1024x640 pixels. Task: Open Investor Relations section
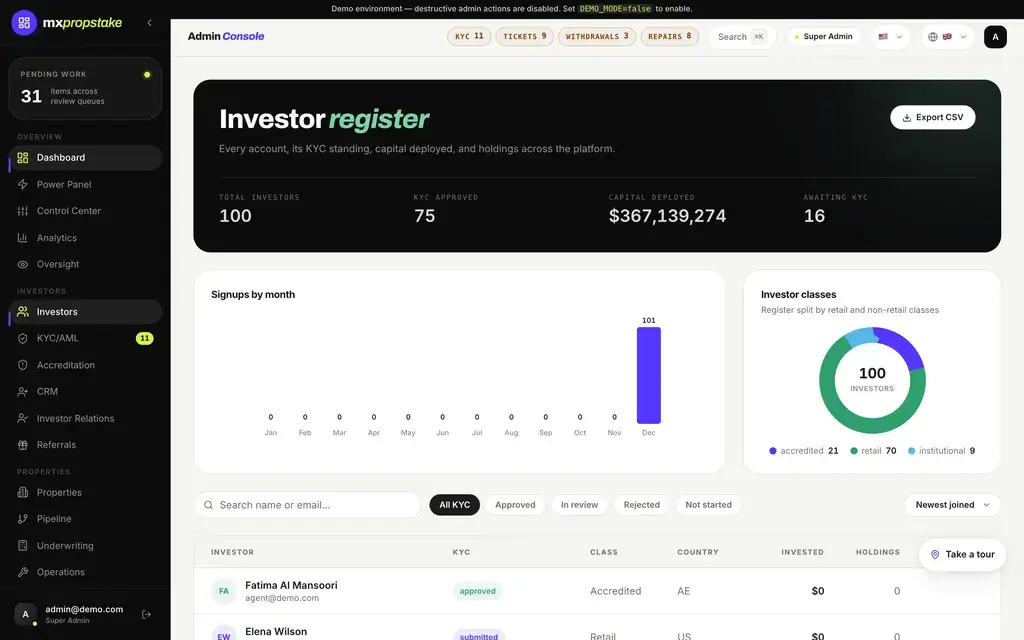coord(86,418)
